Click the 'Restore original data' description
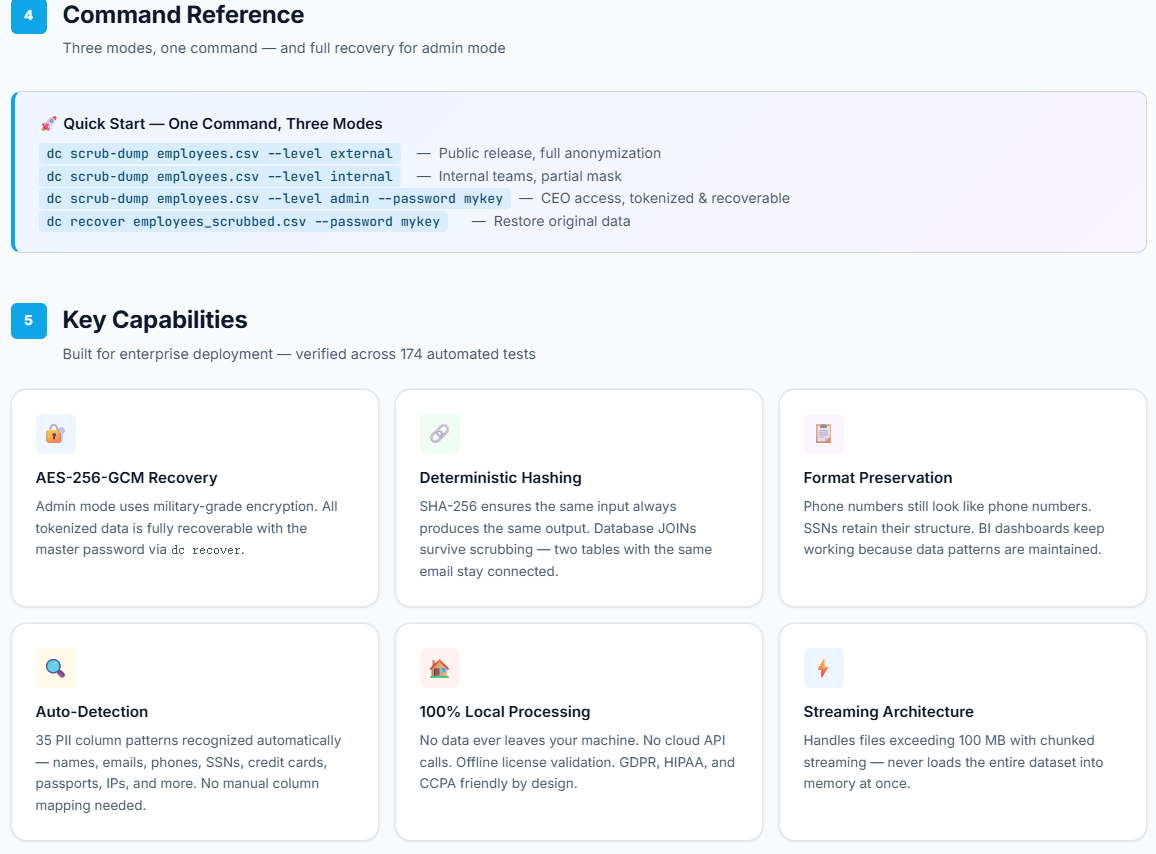 click(562, 221)
